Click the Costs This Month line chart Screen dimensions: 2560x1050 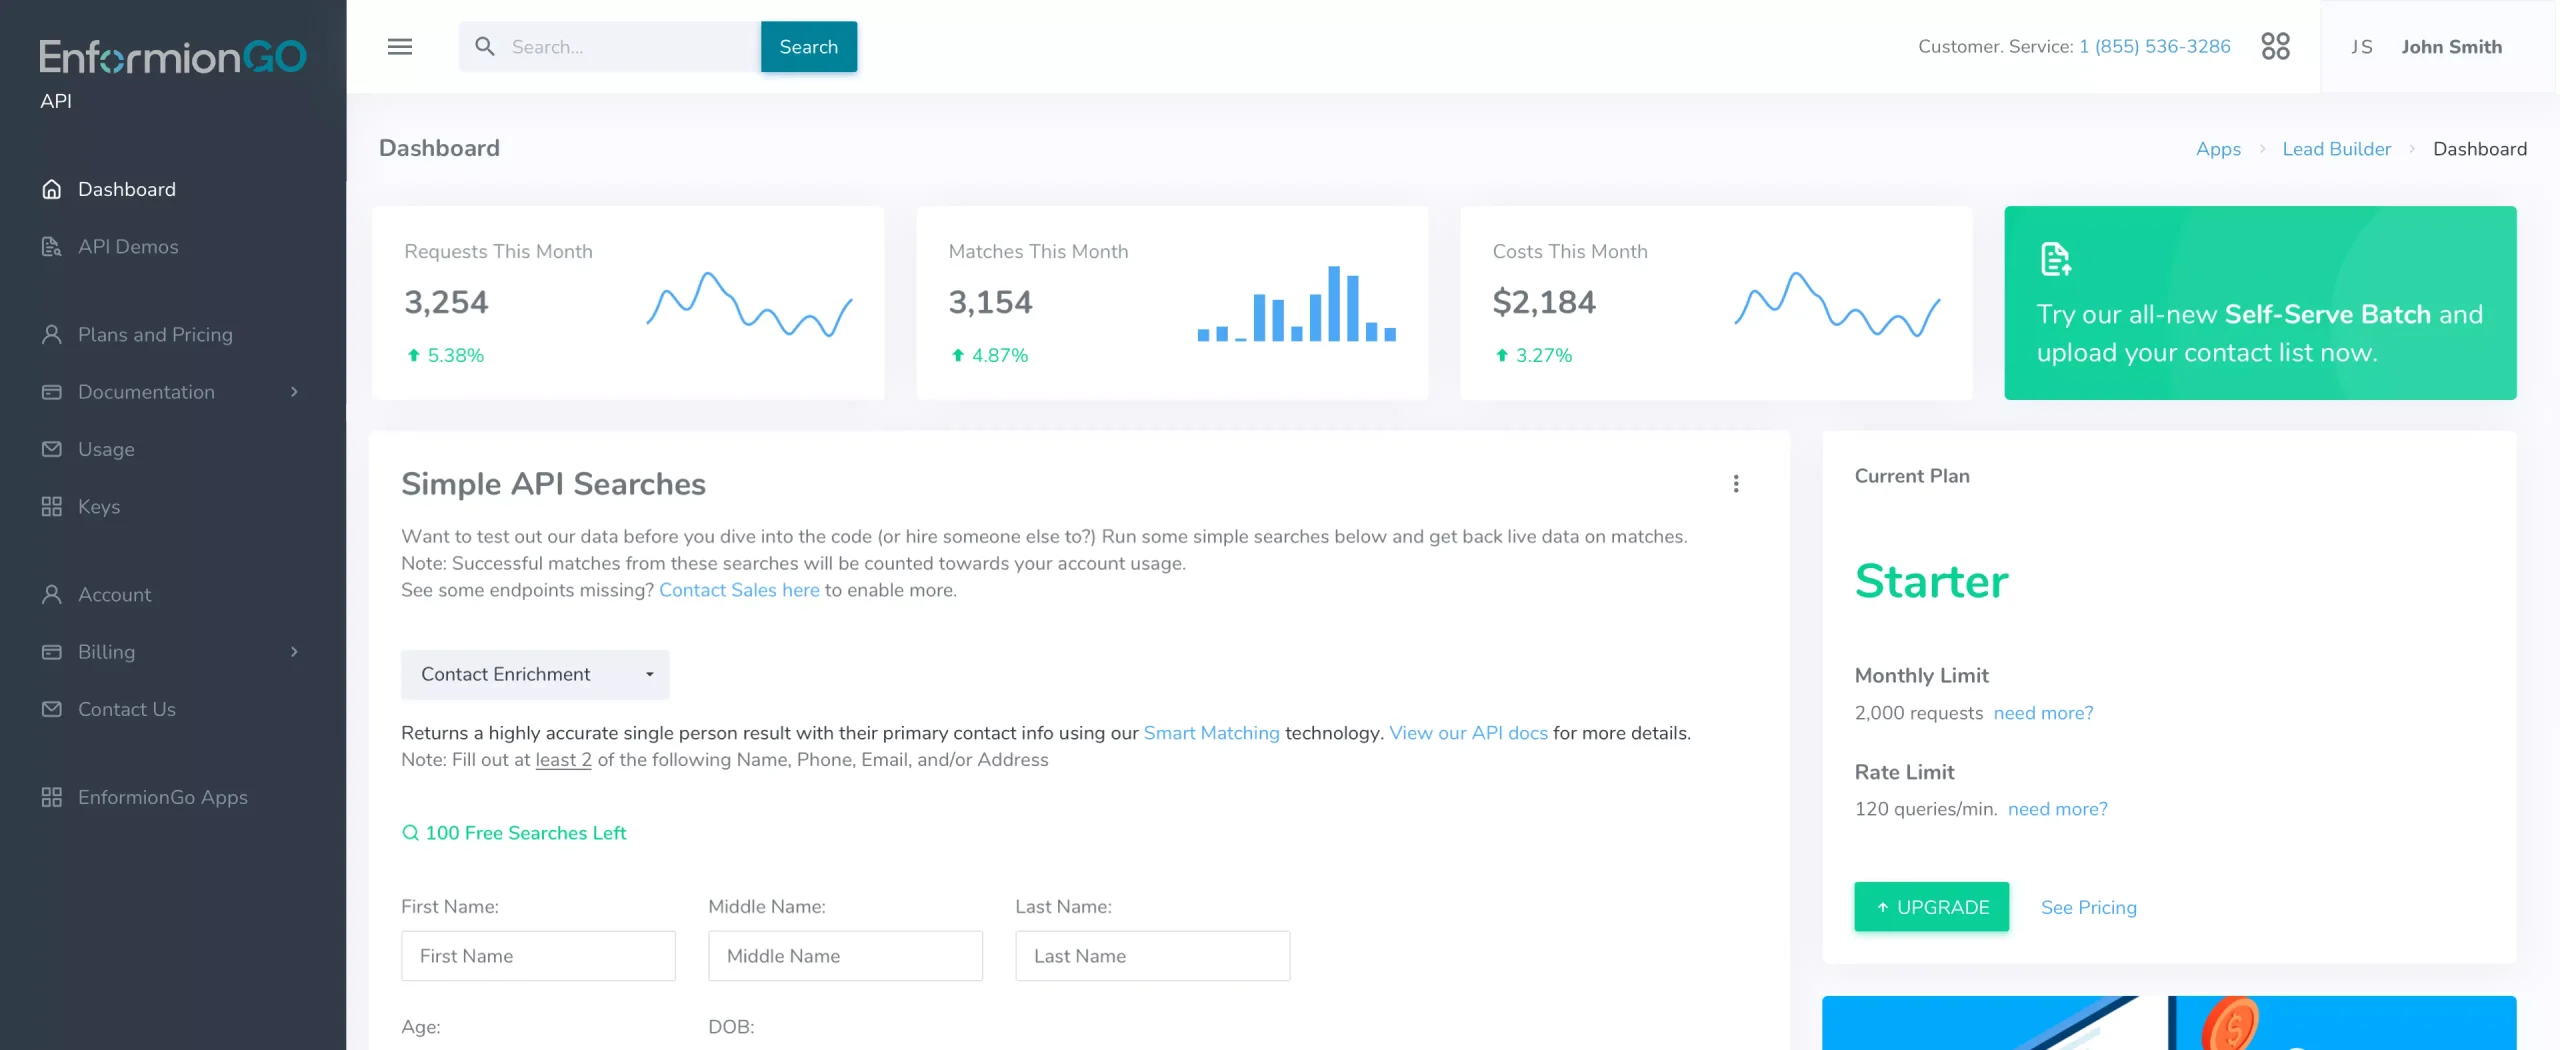[1838, 304]
